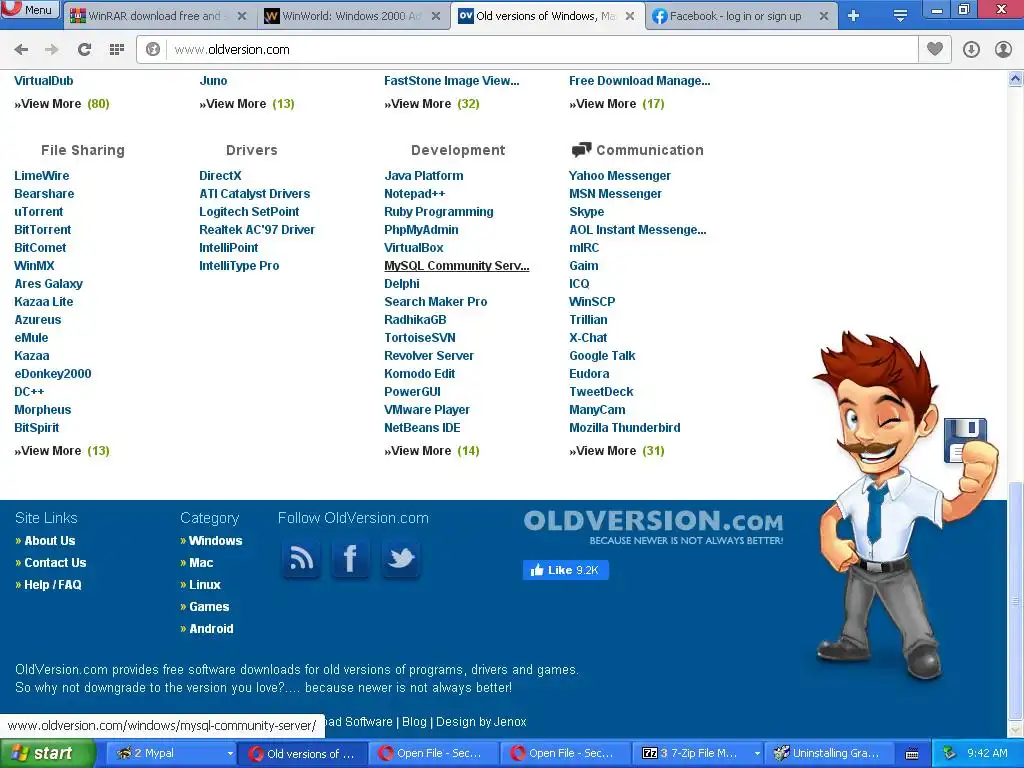Image resolution: width=1024 pixels, height=768 pixels.
Task: View more File Sharing programs (13)
Action: [x=62, y=451]
